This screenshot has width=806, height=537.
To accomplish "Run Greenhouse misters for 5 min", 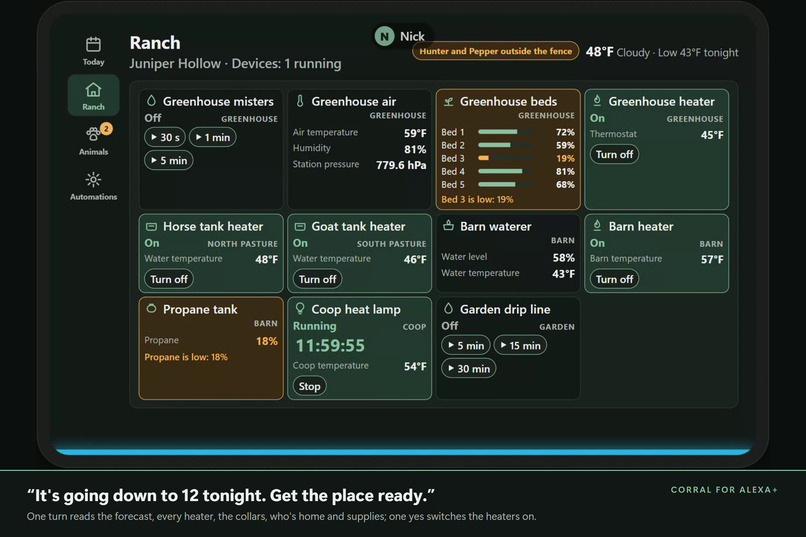I will point(169,160).
